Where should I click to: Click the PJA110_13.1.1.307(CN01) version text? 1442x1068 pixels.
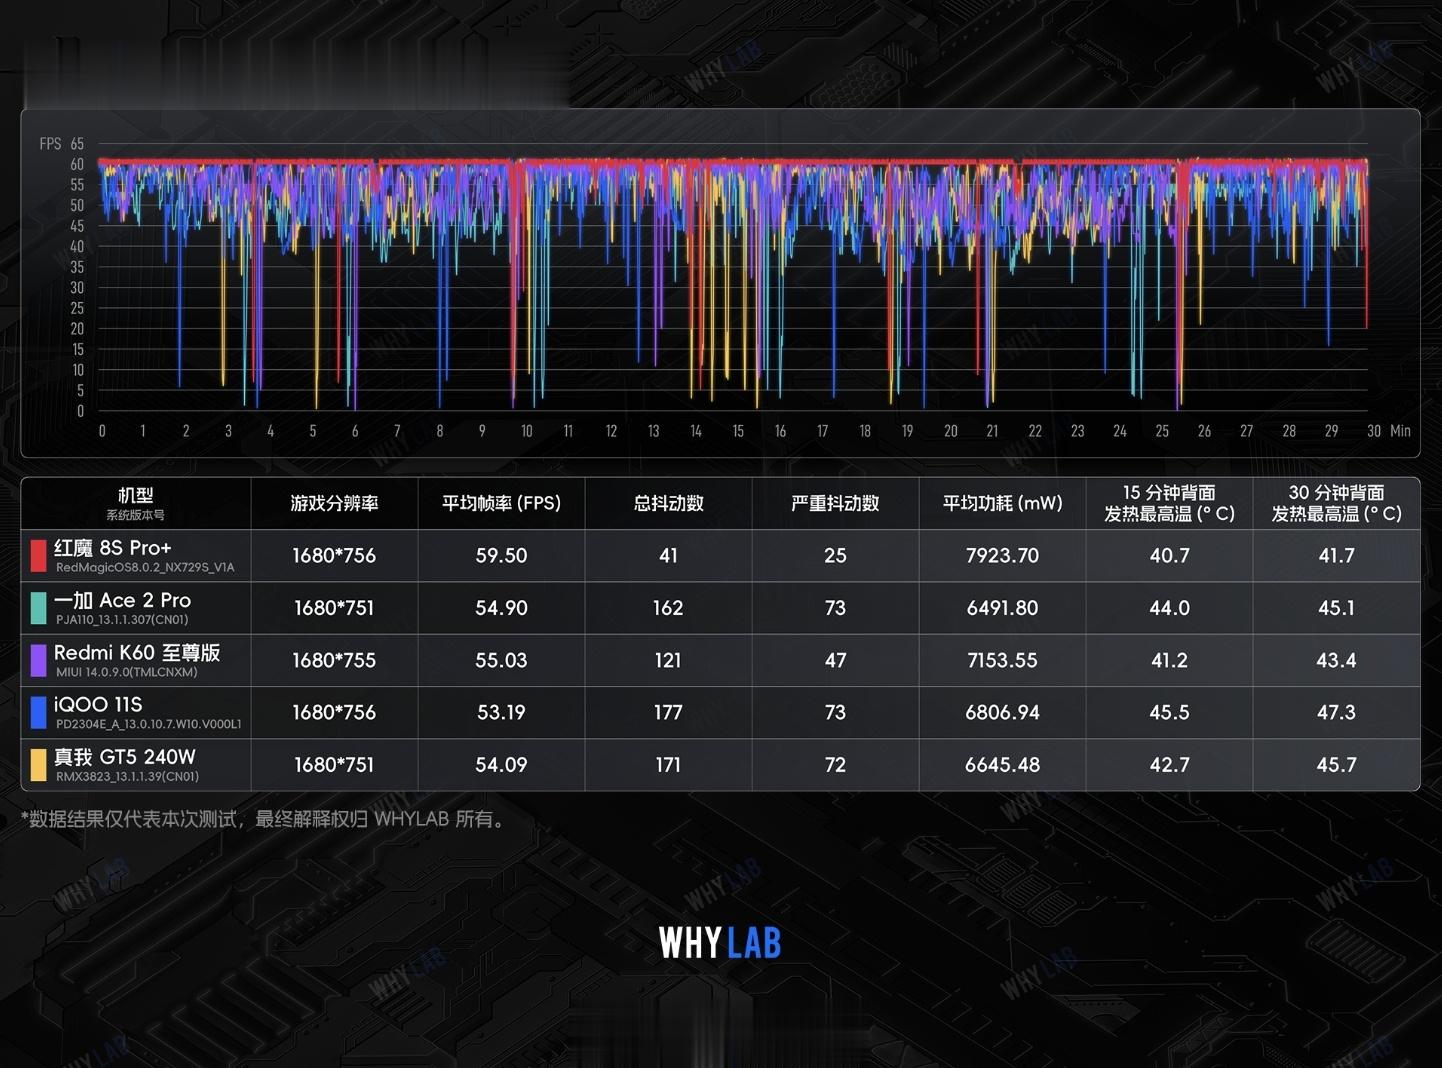click(122, 620)
